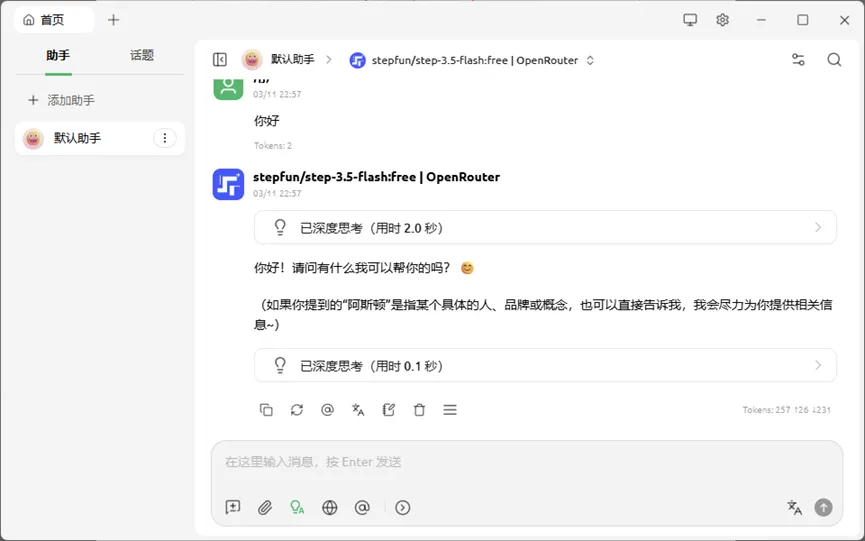Click the stepfun model avatar icon
Image resolution: width=865 pixels, height=541 pixels.
pyautogui.click(x=228, y=184)
